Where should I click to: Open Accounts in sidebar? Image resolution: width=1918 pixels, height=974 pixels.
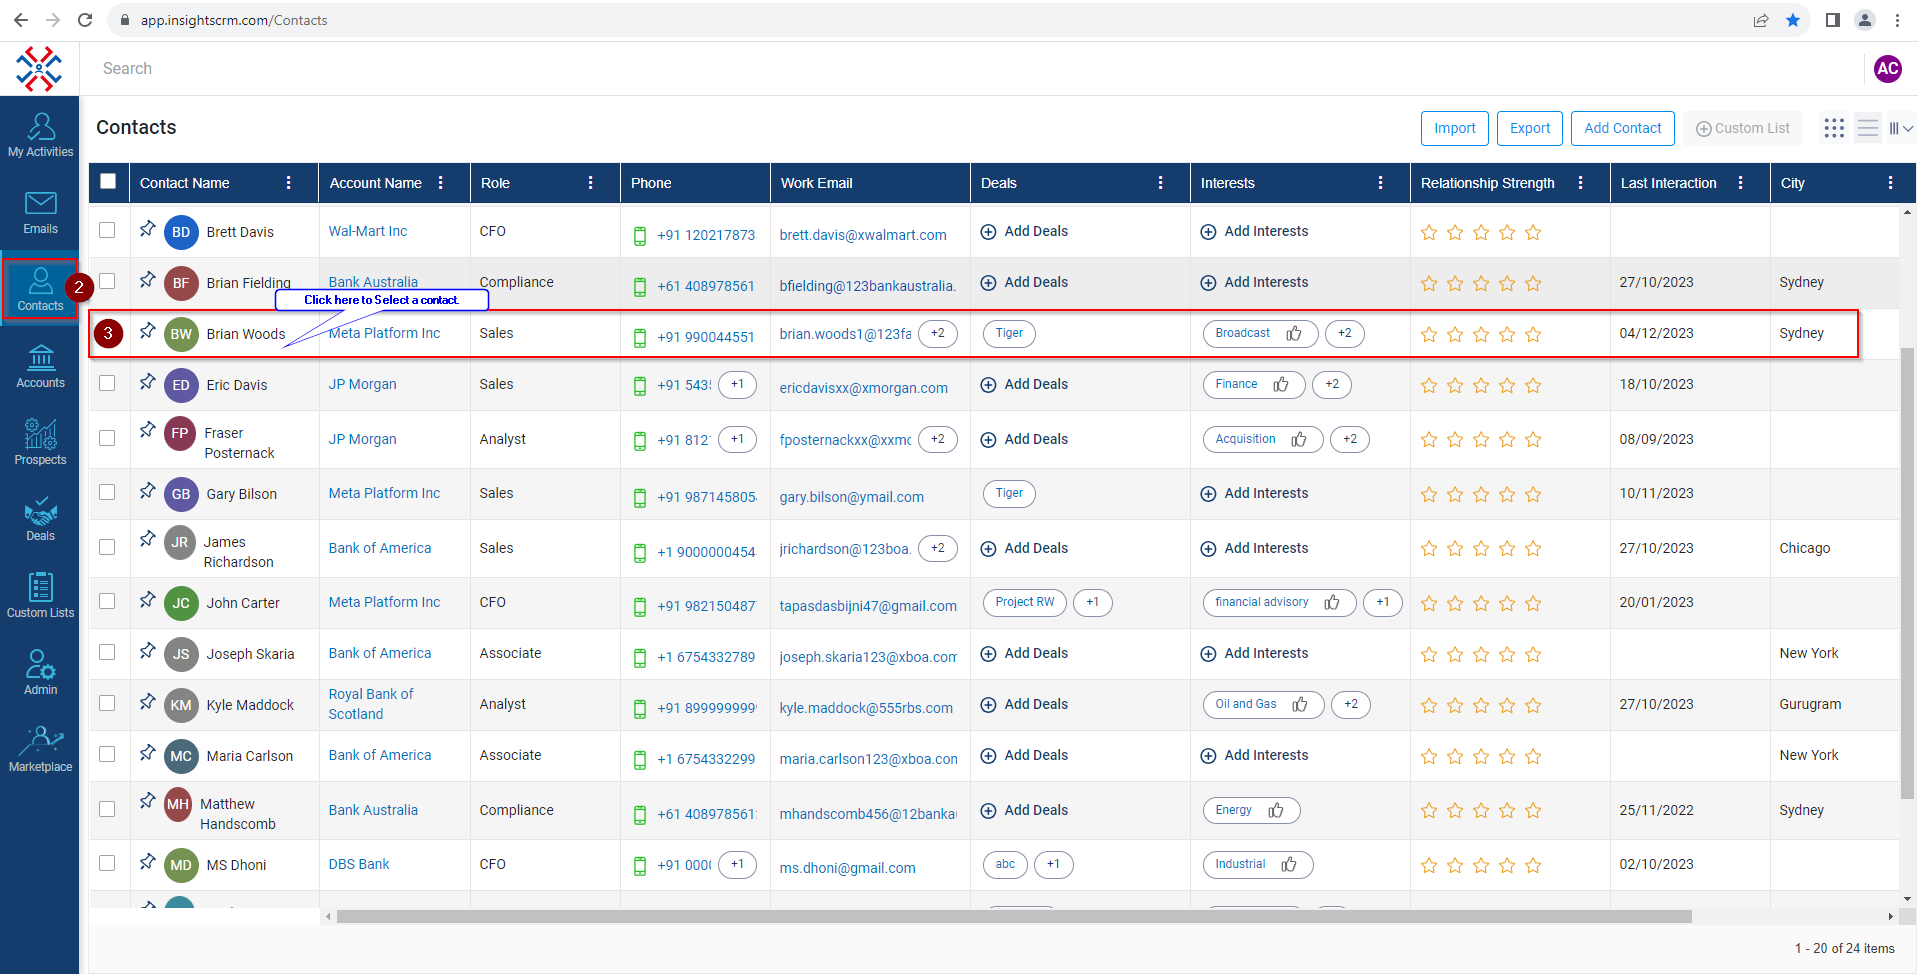40,366
